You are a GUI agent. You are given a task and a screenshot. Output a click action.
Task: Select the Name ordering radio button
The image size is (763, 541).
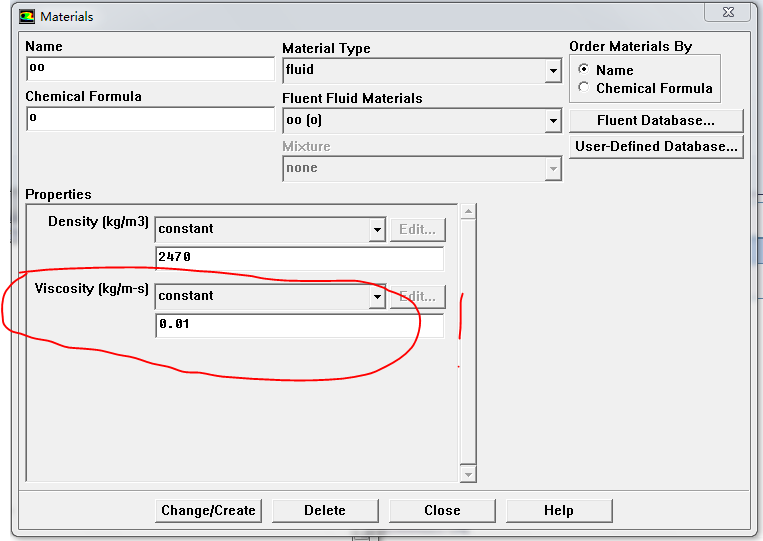click(584, 70)
